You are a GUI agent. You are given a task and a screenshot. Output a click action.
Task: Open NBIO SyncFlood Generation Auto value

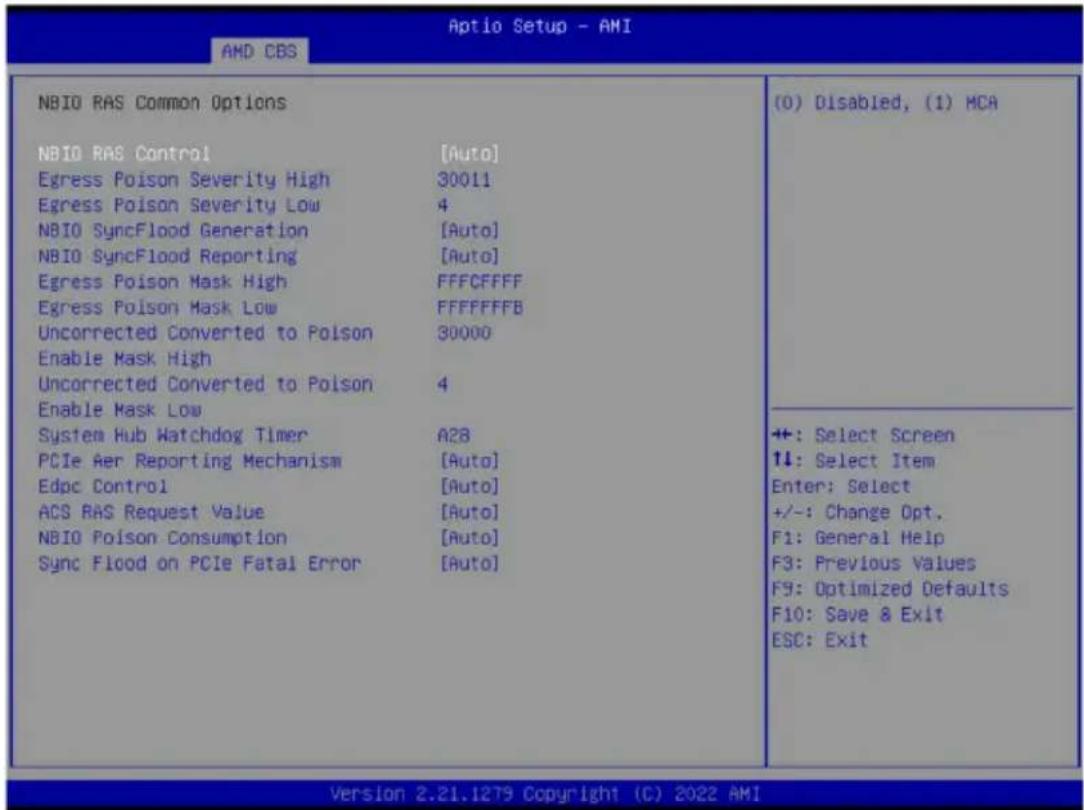pyautogui.click(x=469, y=230)
